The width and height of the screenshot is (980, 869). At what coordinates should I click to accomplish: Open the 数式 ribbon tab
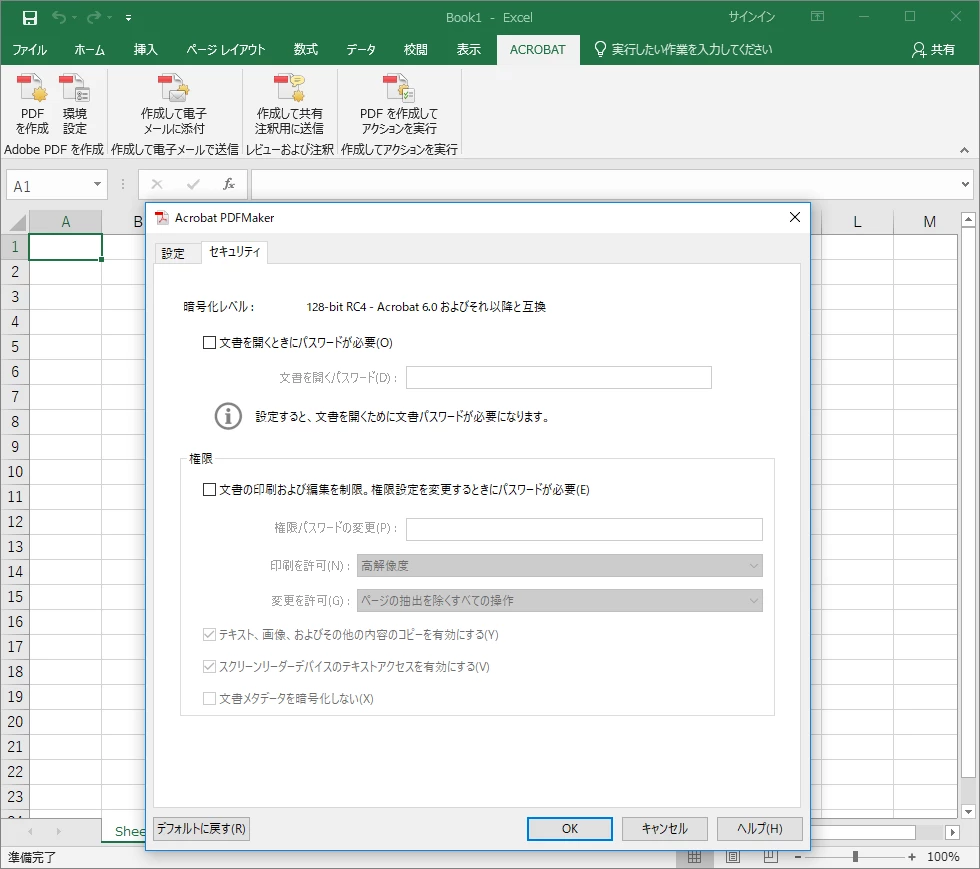tap(306, 49)
